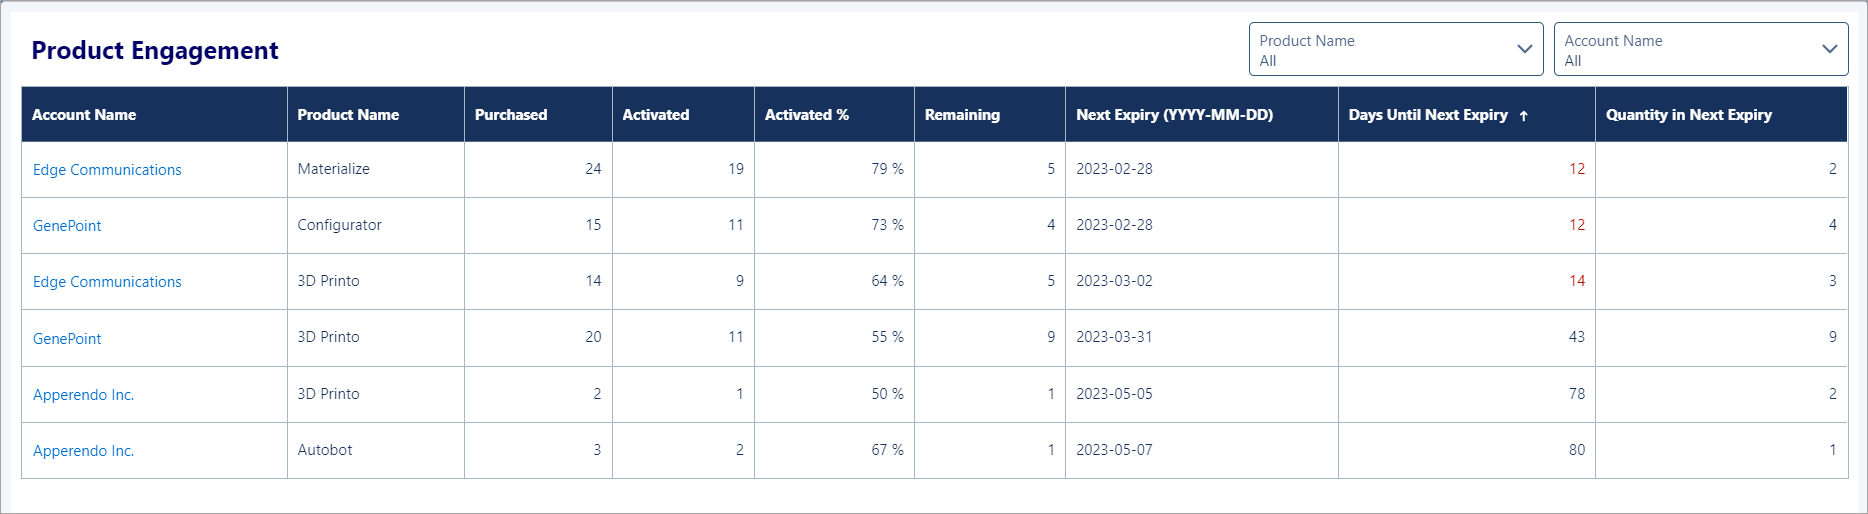This screenshot has height=514, width=1868.
Task: Click the sort arrow on Days Until Next Expiry
Action: pyautogui.click(x=1523, y=116)
